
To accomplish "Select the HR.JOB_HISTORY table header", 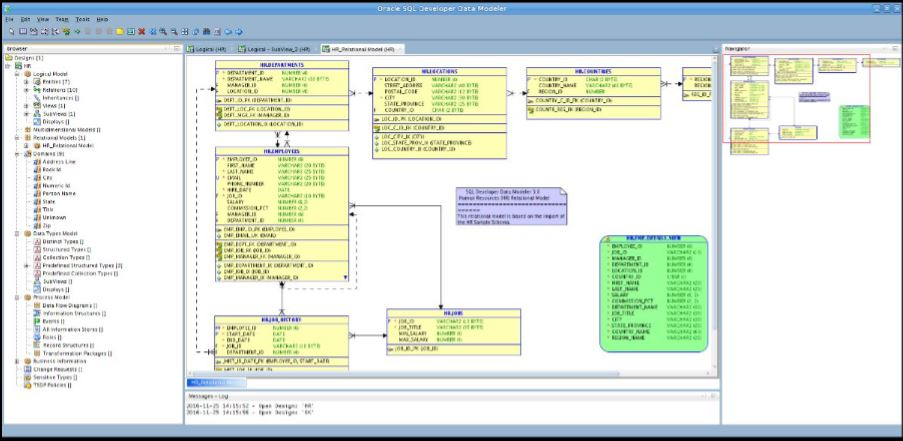I will [x=282, y=319].
